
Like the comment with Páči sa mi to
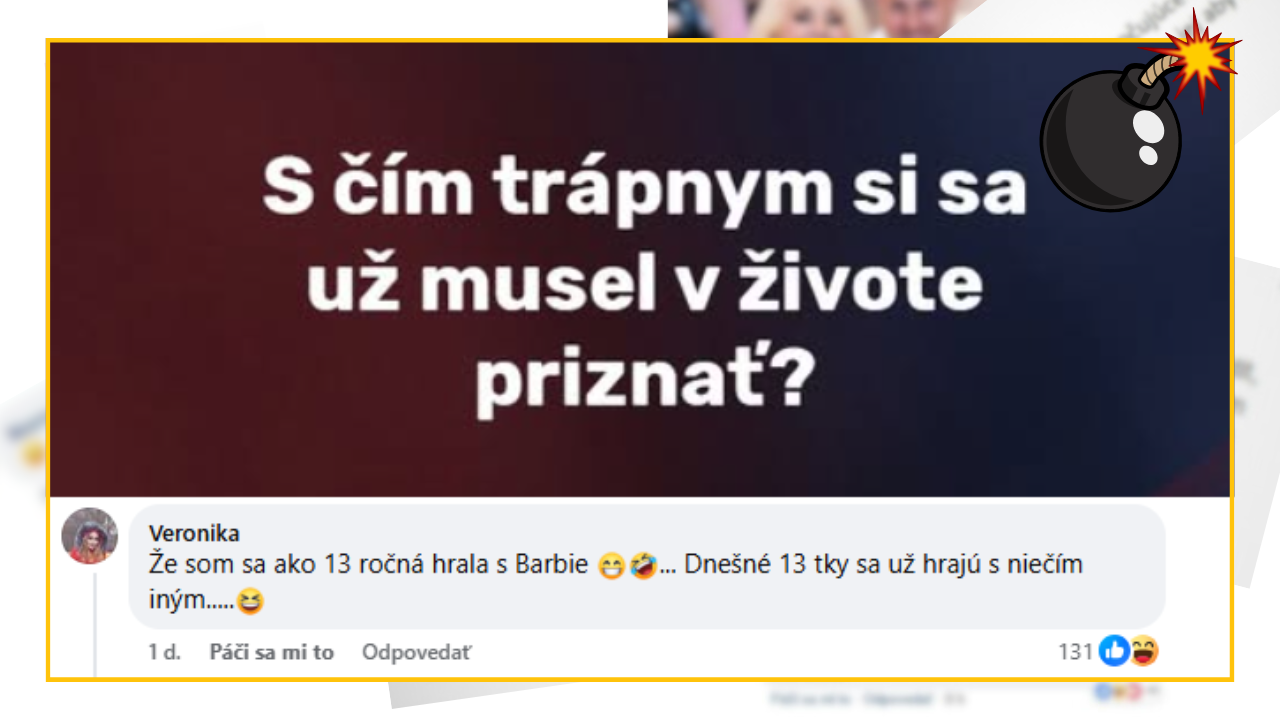(x=271, y=652)
